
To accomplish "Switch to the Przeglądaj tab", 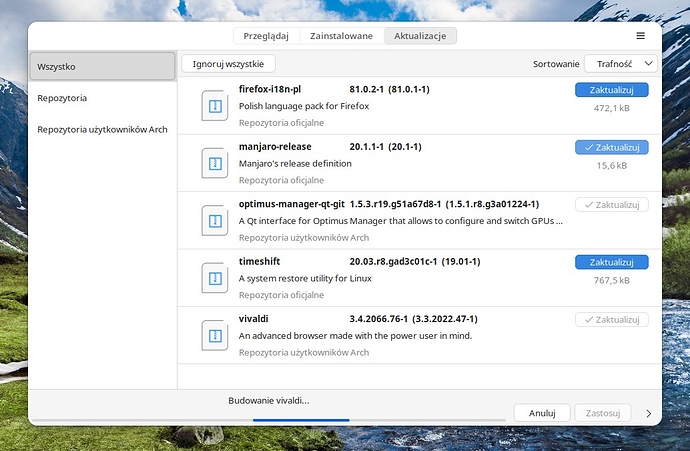I will (x=266, y=36).
